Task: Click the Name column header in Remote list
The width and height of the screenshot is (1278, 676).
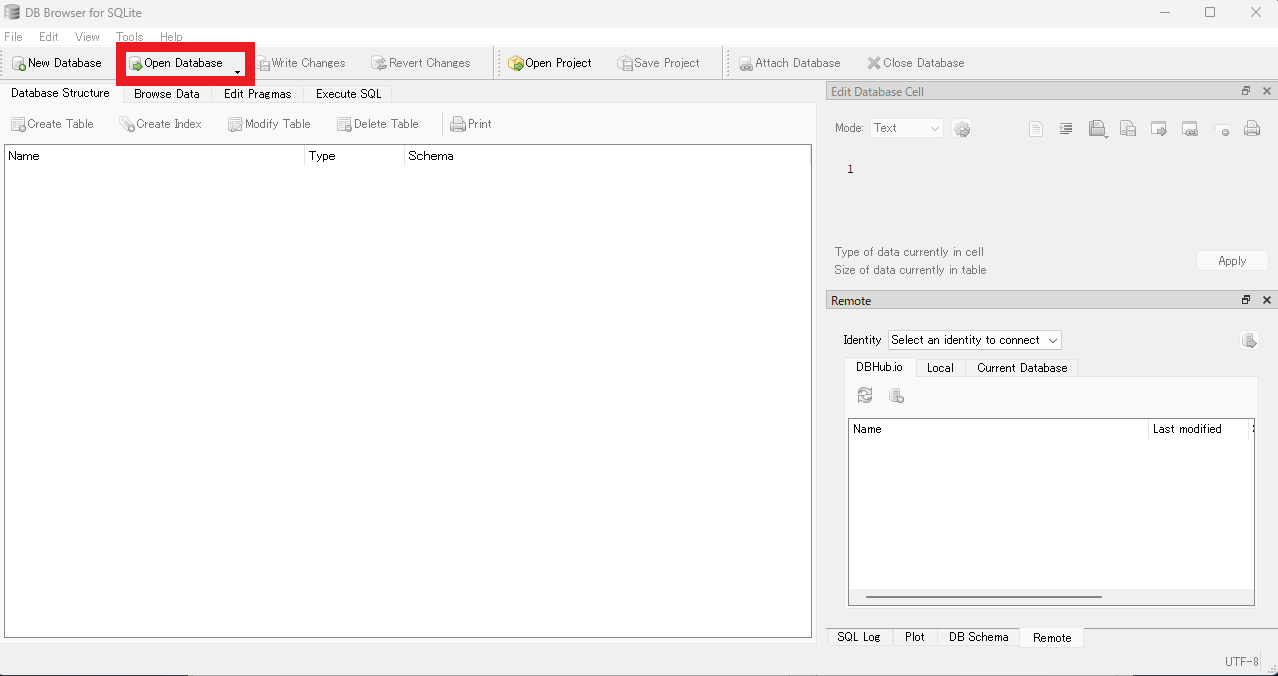Action: [x=999, y=429]
